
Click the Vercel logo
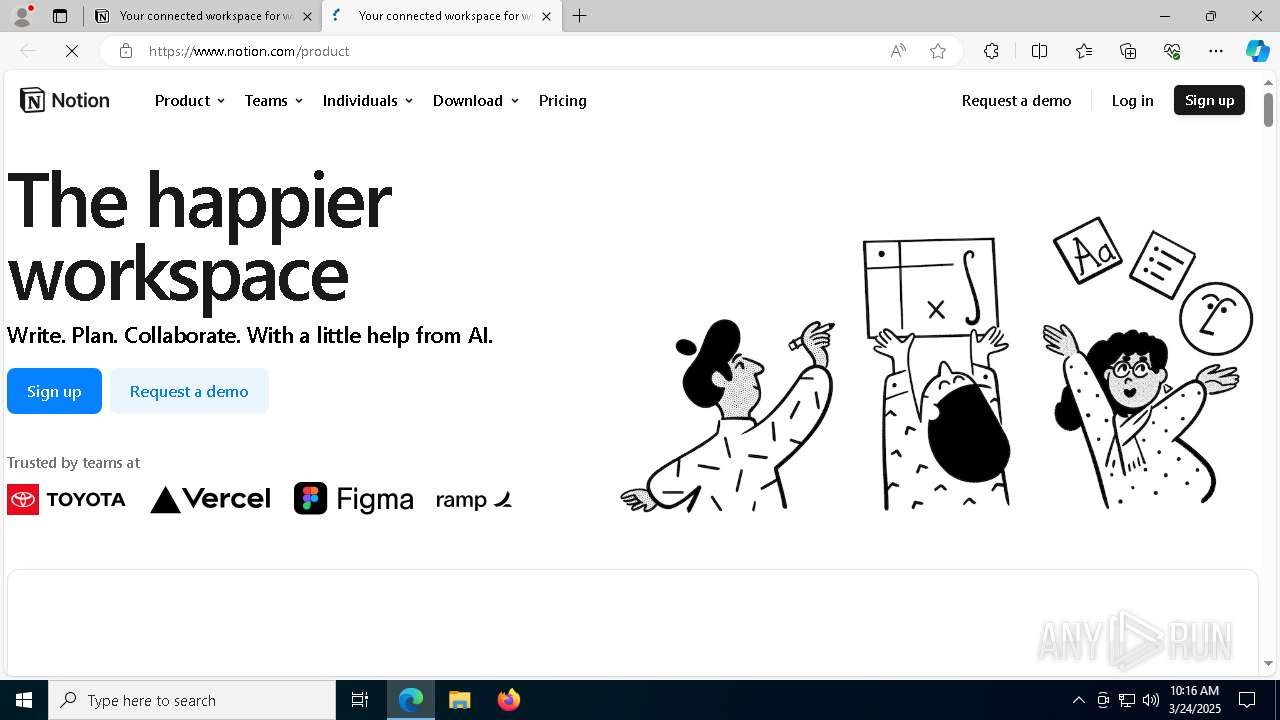210,499
